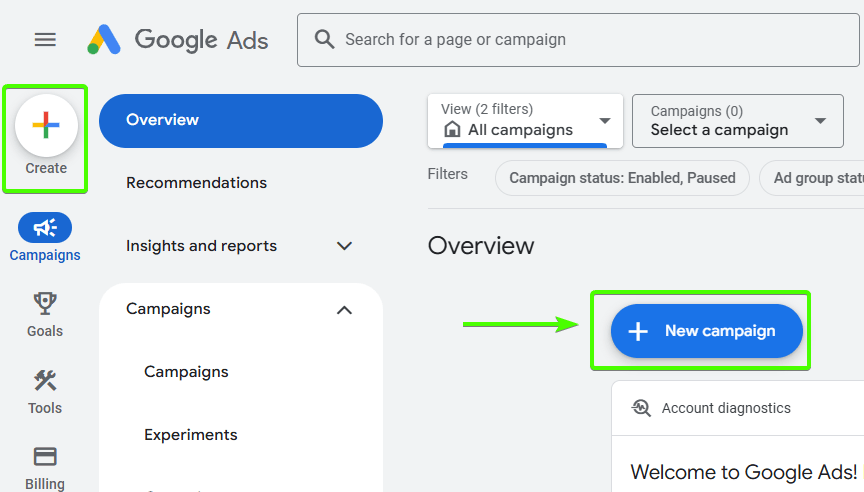This screenshot has height=492, width=864.
Task: Open Campaigns megaphone icon in sidebar
Action: point(45,228)
